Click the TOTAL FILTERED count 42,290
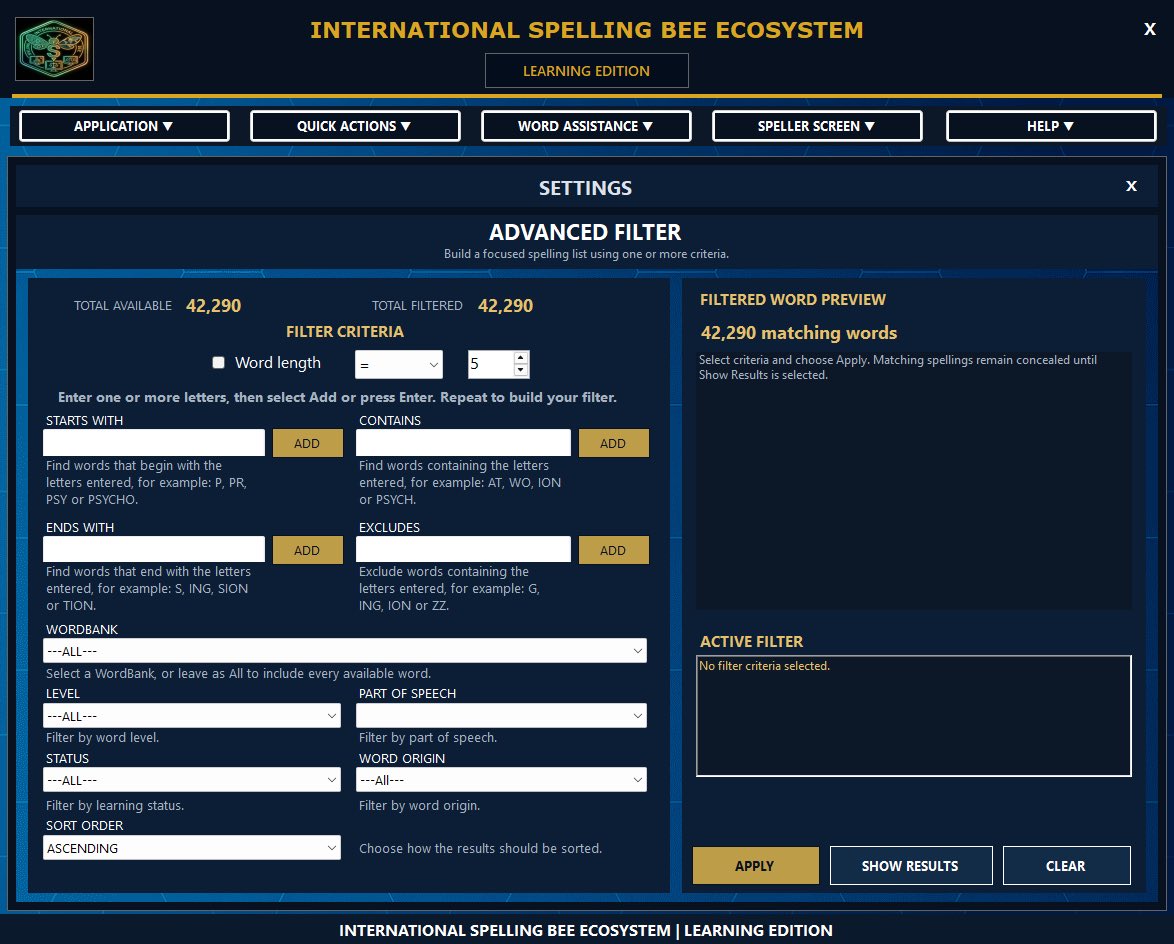The height and width of the screenshot is (944, 1174). coord(505,305)
